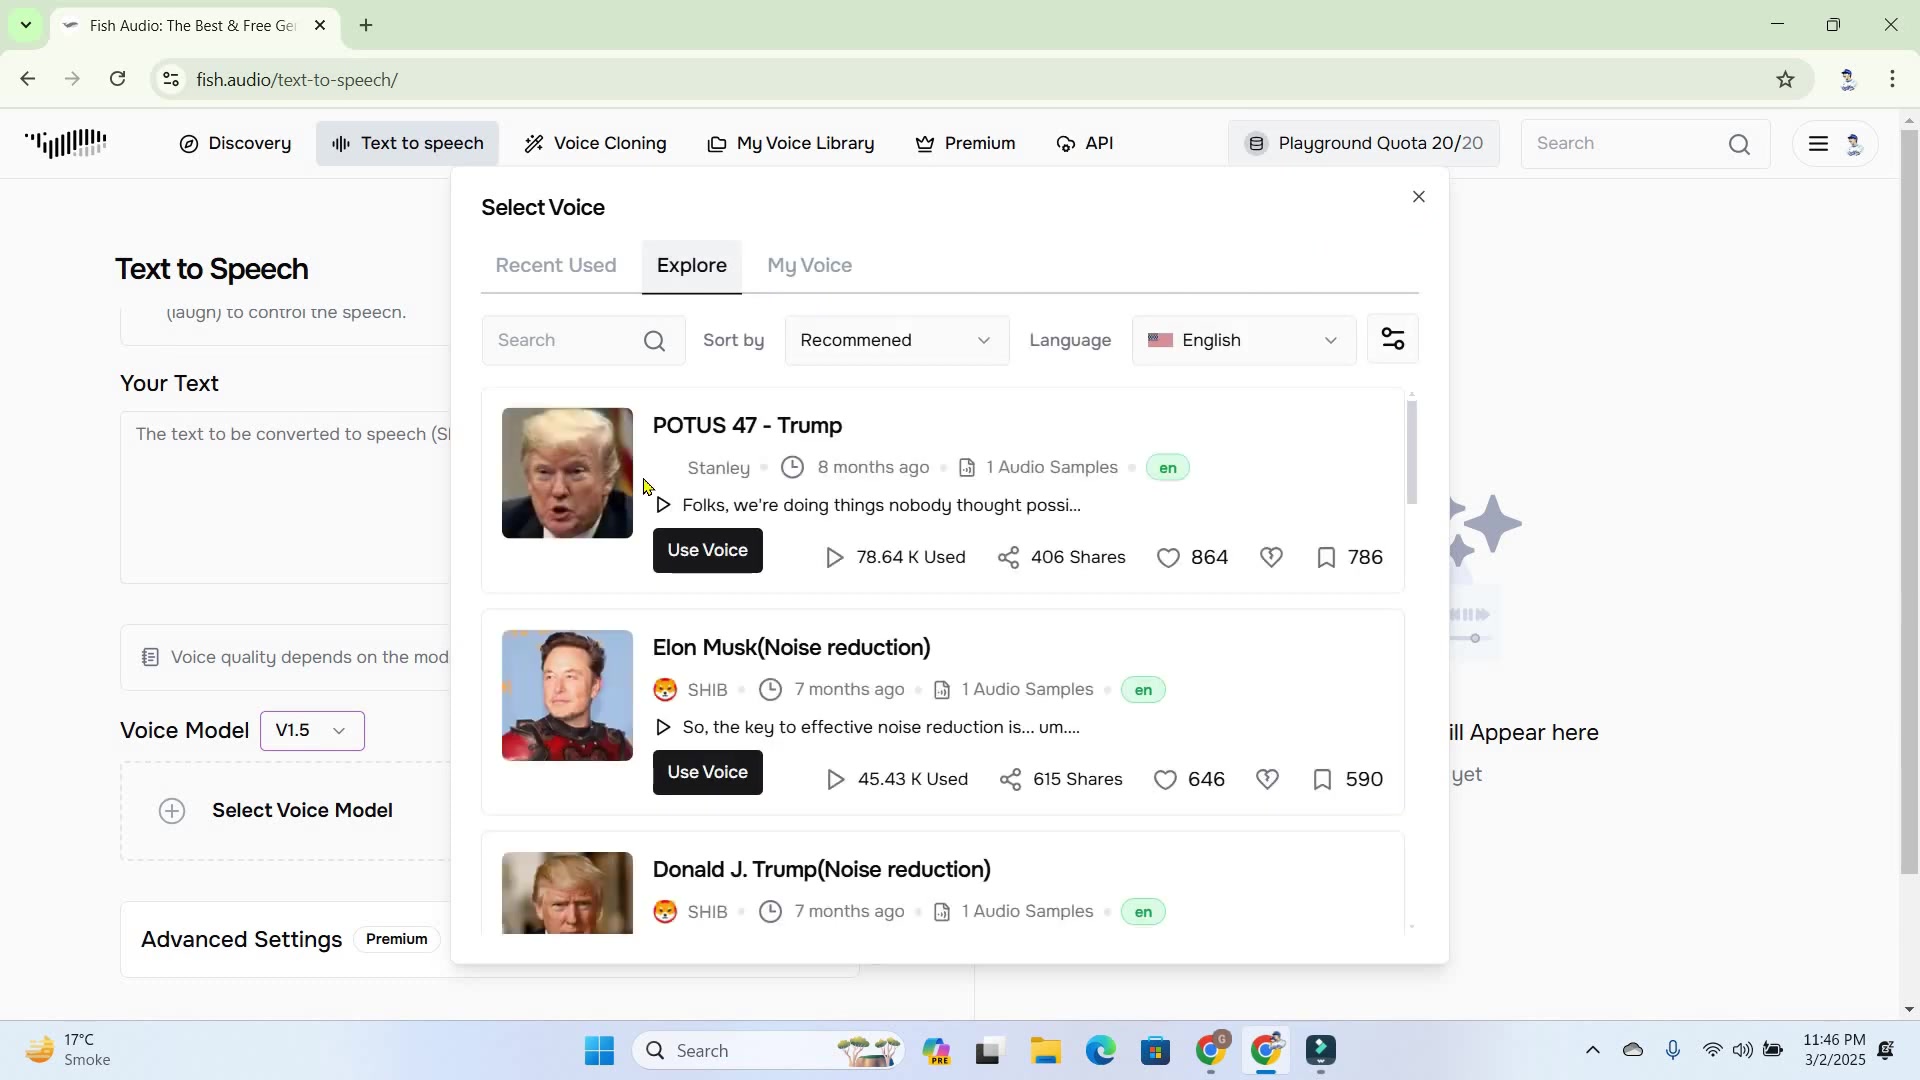Click 78.64 K Used play icon
The image size is (1920, 1080).
click(835, 558)
